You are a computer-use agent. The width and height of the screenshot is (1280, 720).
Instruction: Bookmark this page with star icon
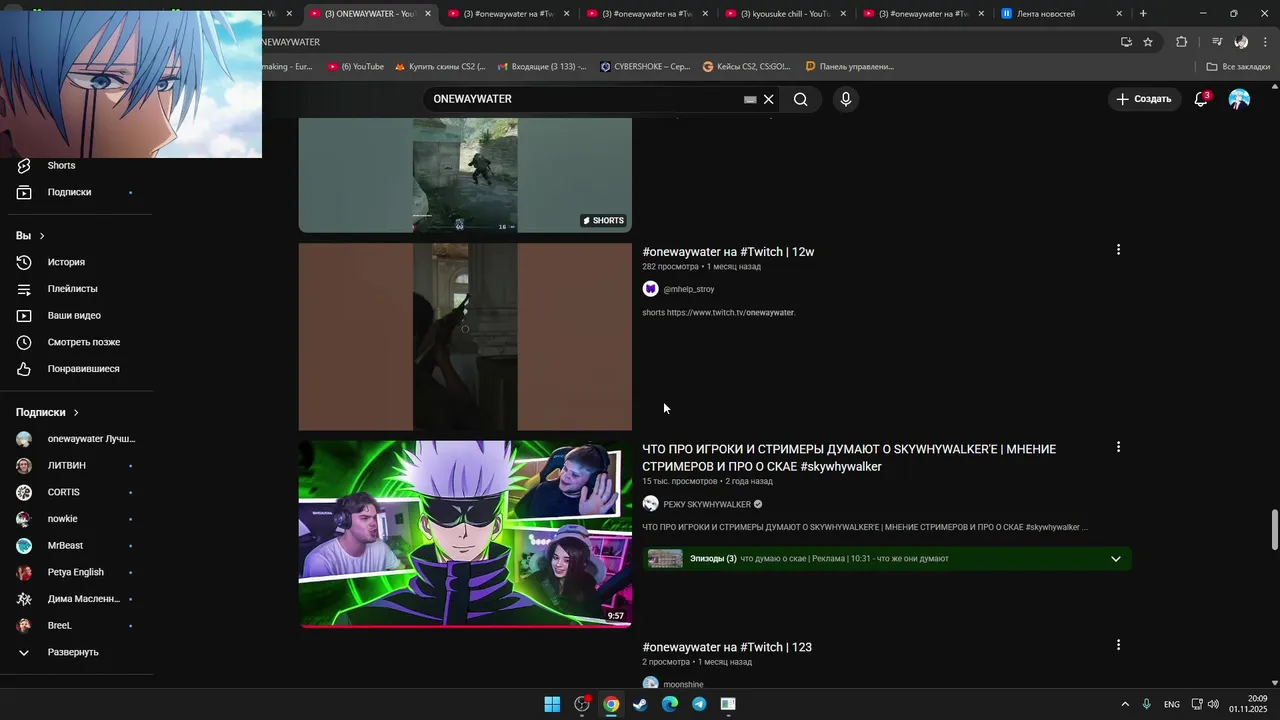1148,42
